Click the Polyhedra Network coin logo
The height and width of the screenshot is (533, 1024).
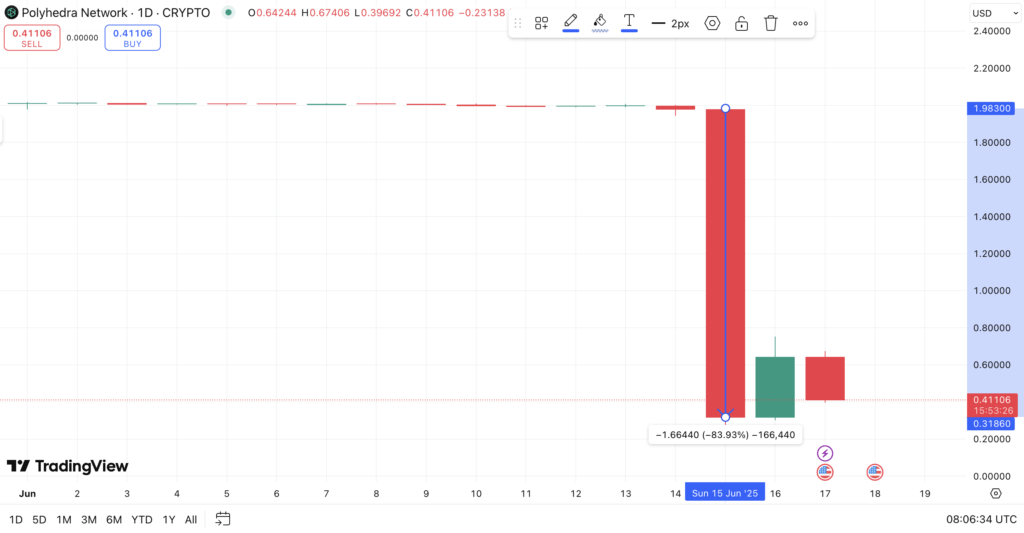click(11, 12)
